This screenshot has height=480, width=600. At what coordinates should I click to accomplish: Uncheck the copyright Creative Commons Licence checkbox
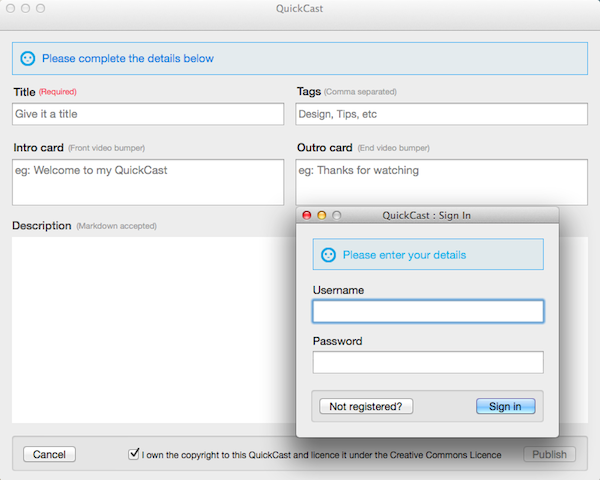pyautogui.click(x=134, y=454)
